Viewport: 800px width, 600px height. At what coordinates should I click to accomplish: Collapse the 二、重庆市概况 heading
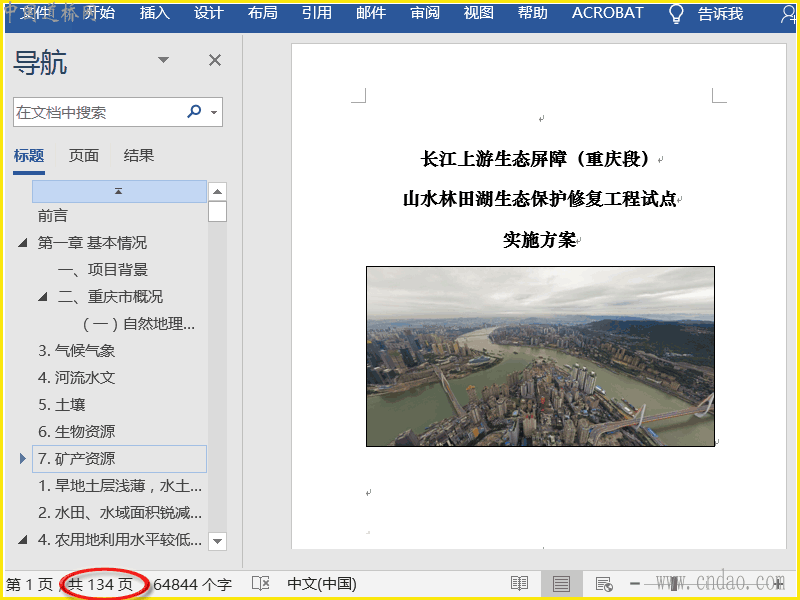click(x=43, y=297)
